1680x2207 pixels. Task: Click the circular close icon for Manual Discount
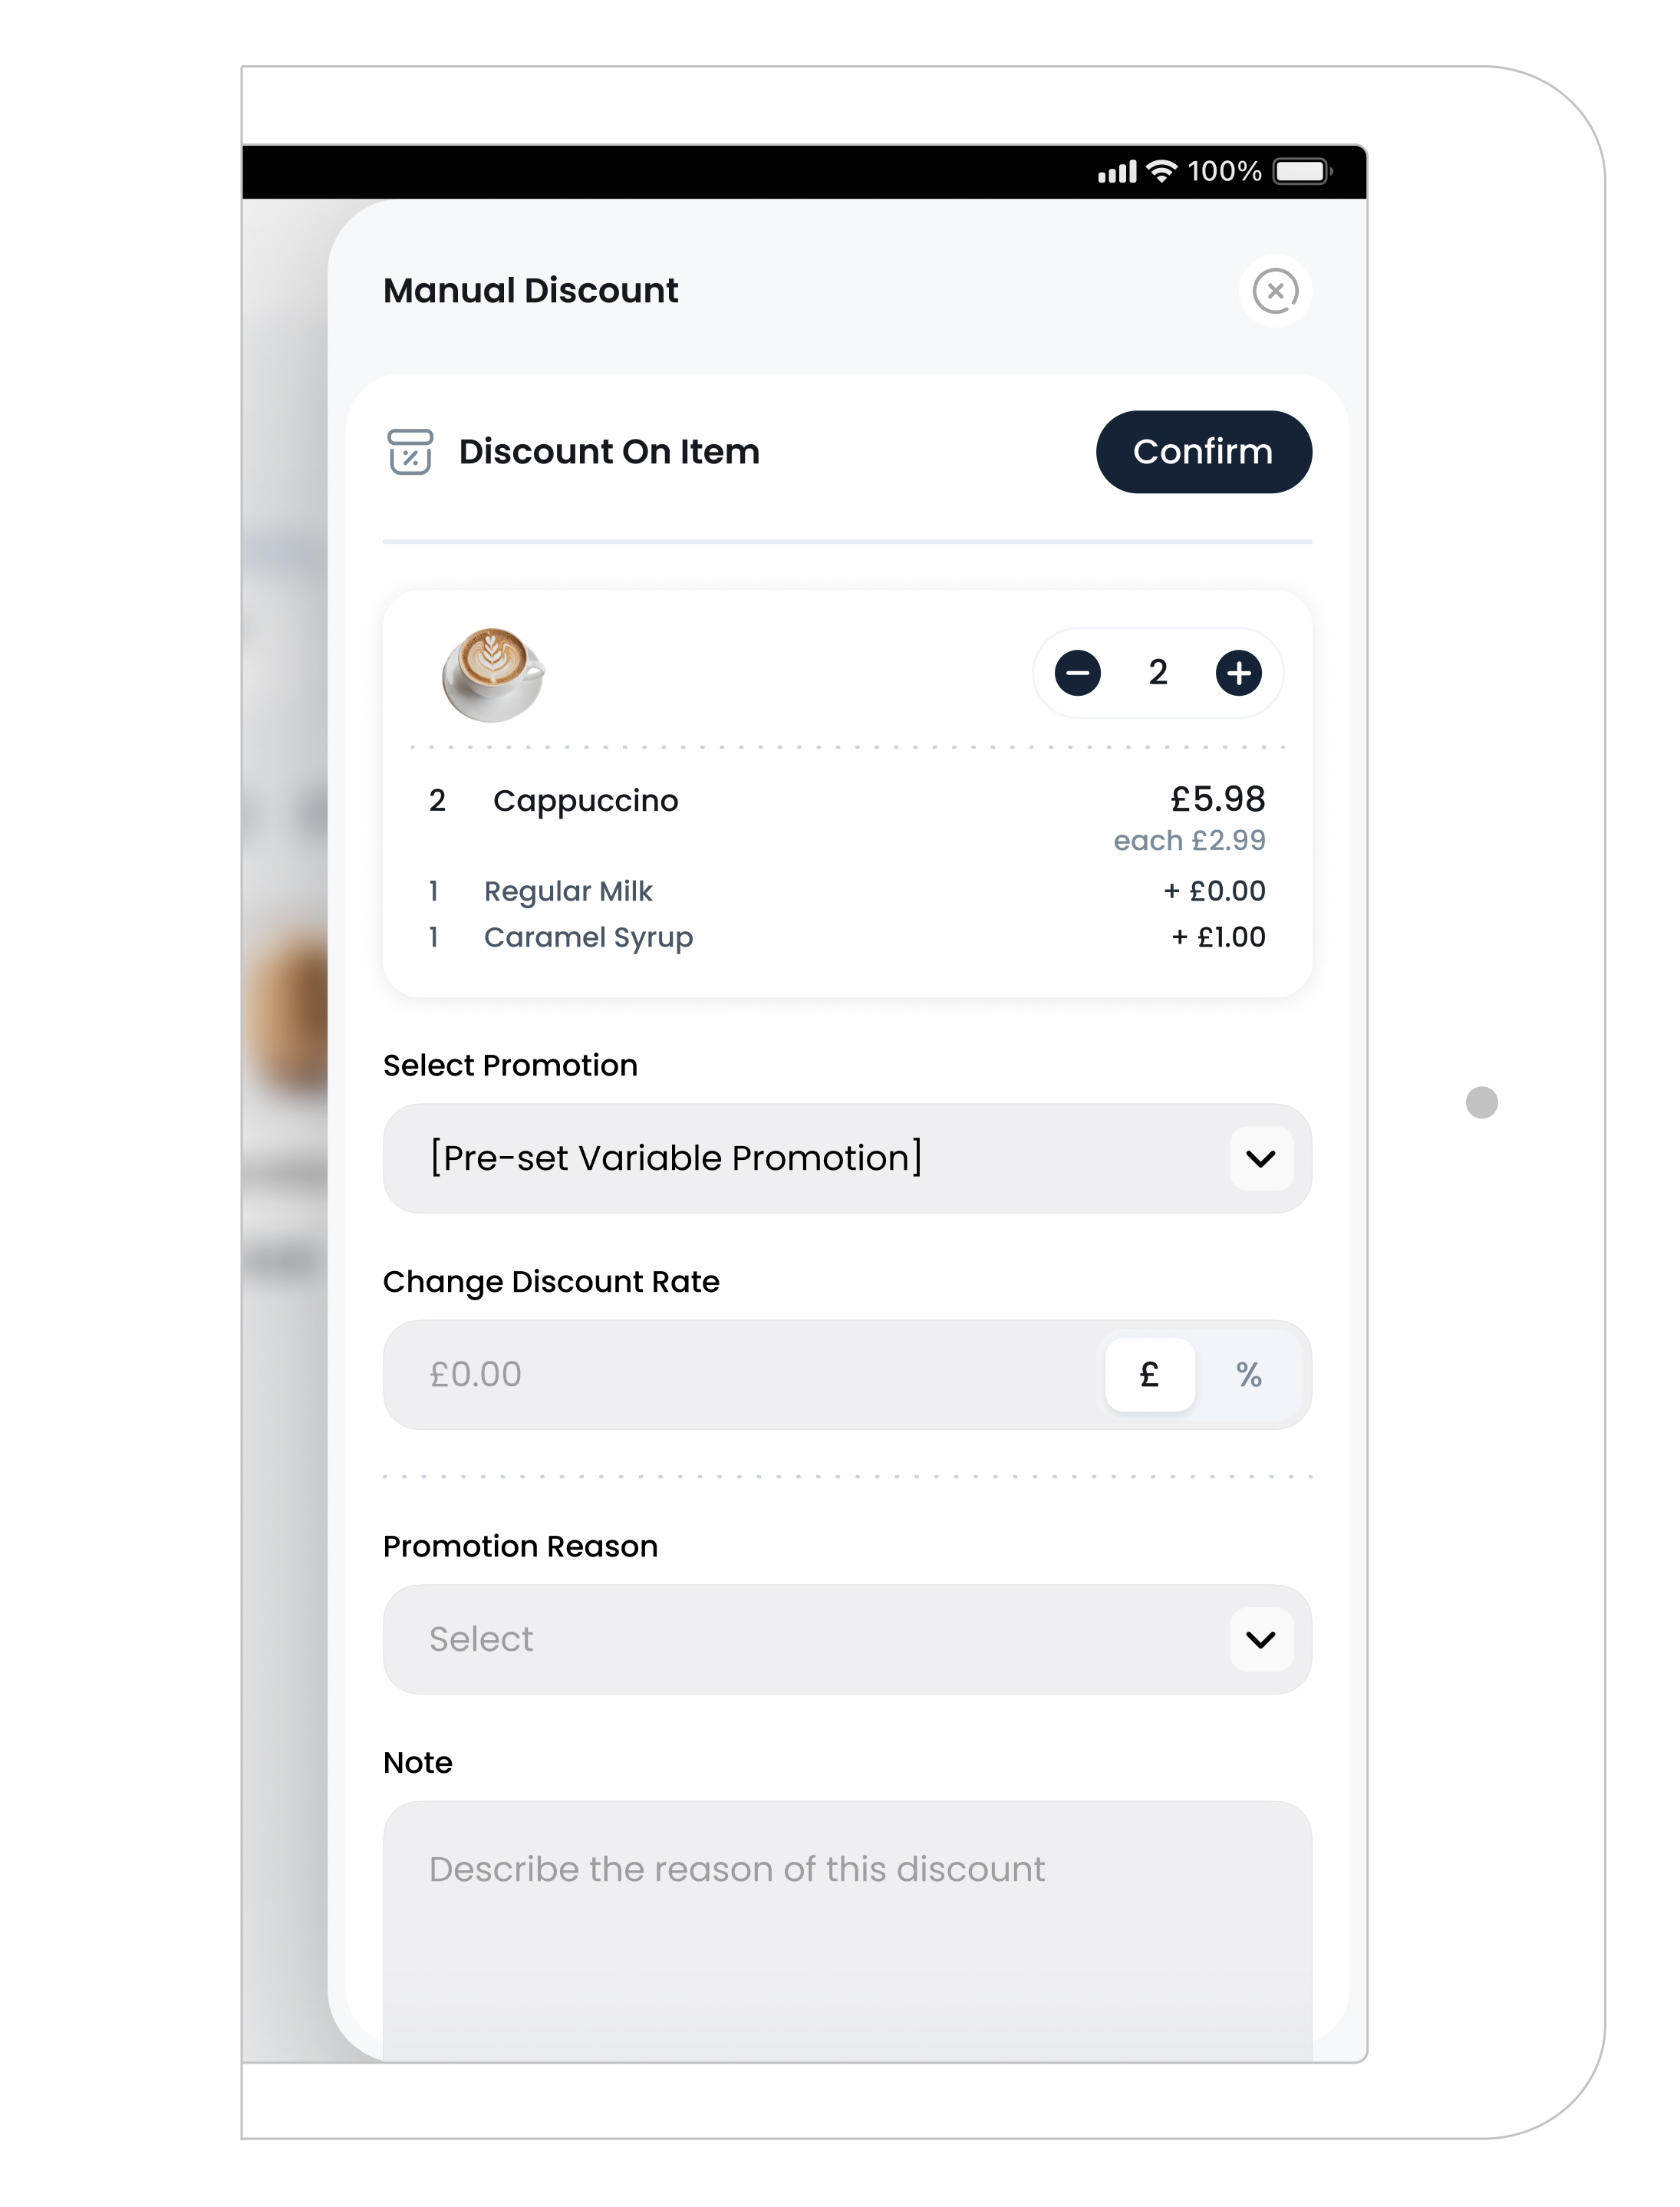tap(1275, 290)
